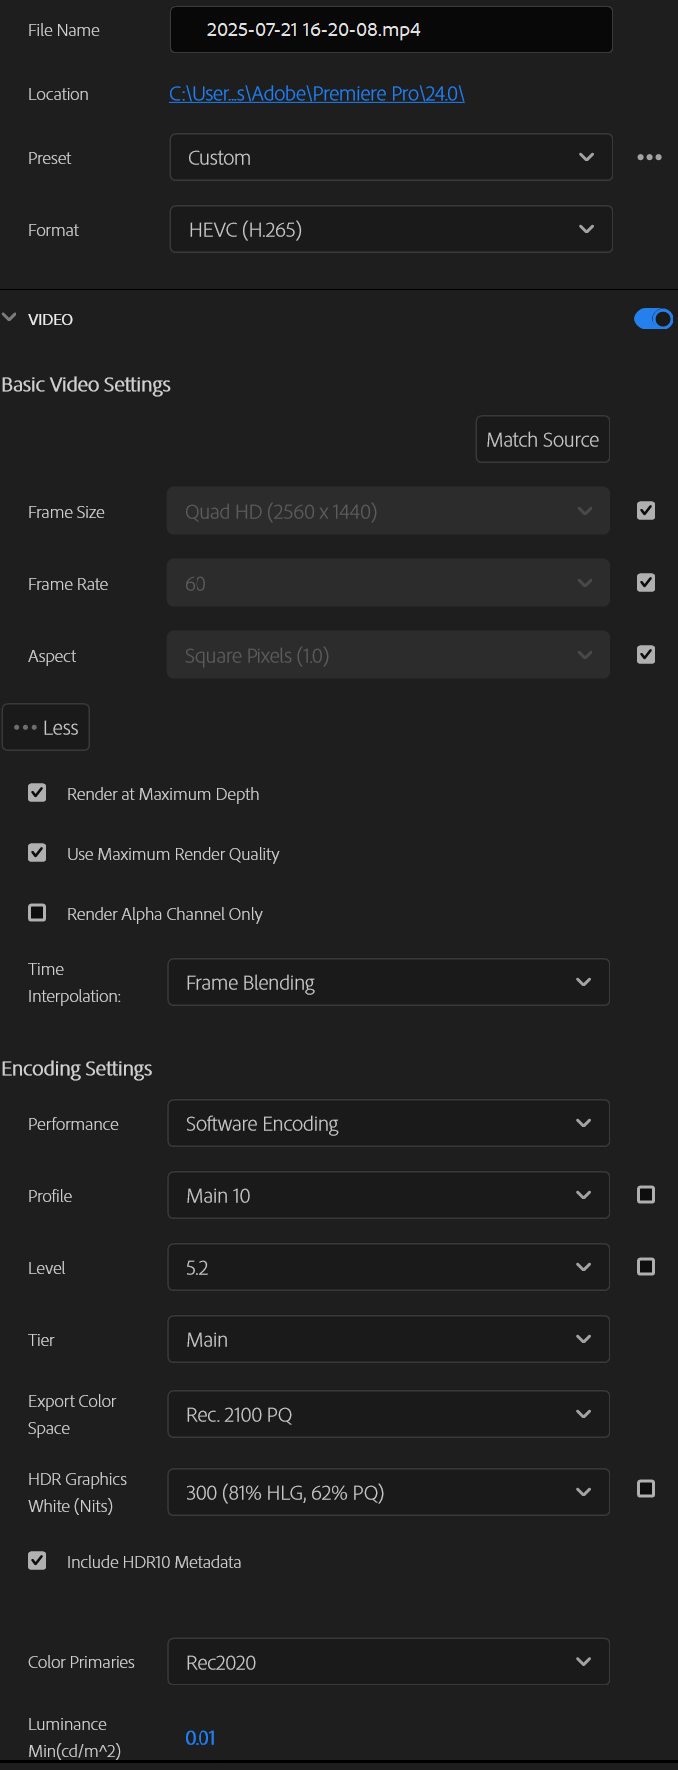Open the Performance encoding dropdown
678x1770 pixels.
388,1123
